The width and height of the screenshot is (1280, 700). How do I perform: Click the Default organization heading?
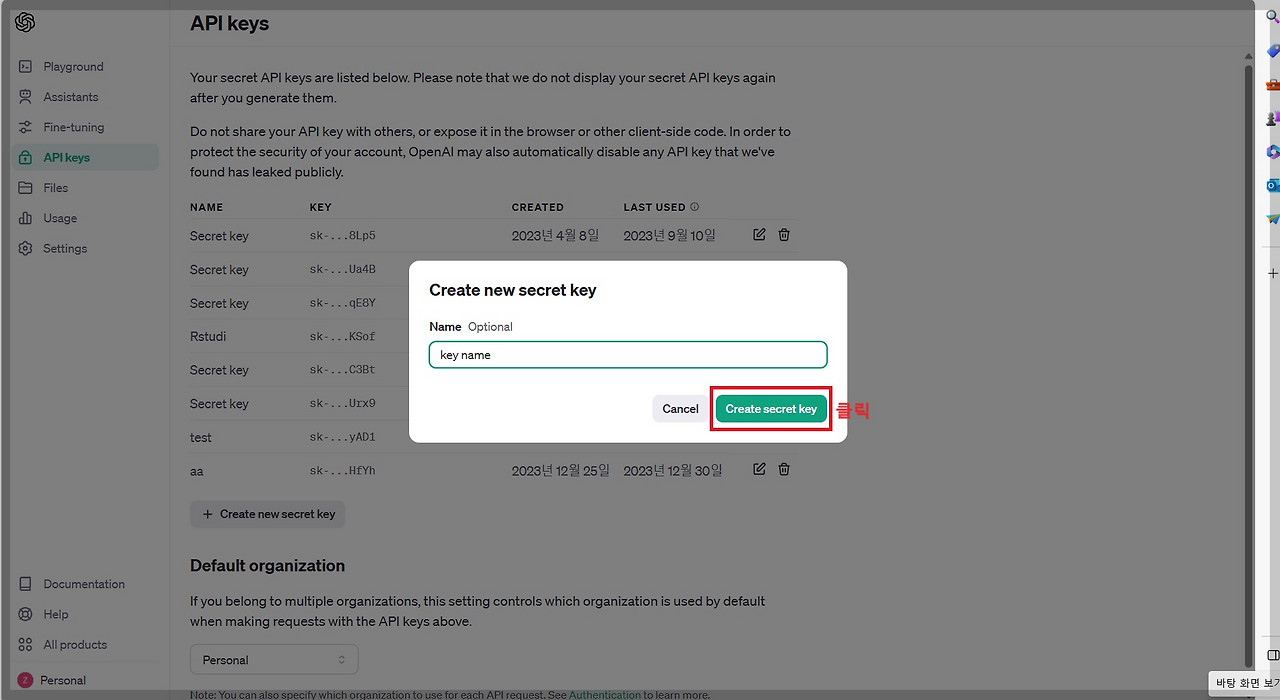[x=267, y=565]
